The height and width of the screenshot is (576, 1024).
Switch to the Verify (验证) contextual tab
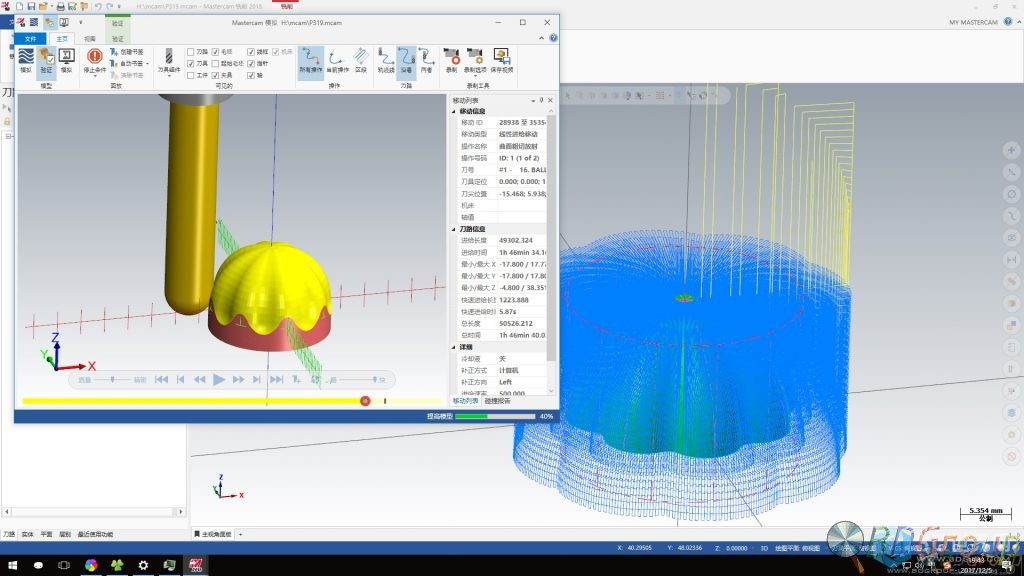pos(118,39)
